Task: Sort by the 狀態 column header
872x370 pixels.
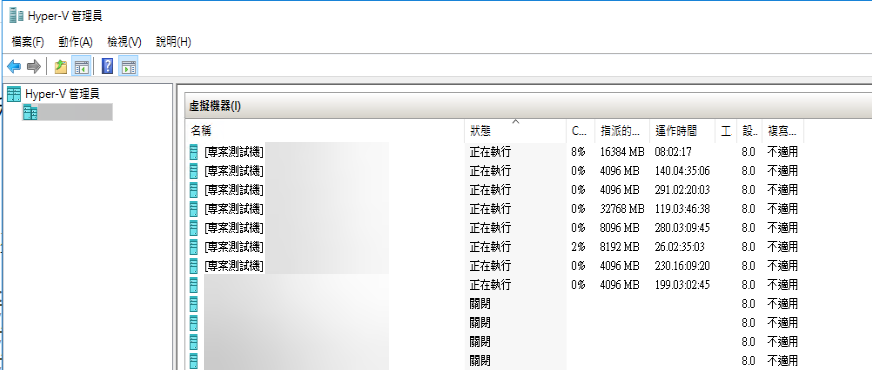Action: pos(516,131)
